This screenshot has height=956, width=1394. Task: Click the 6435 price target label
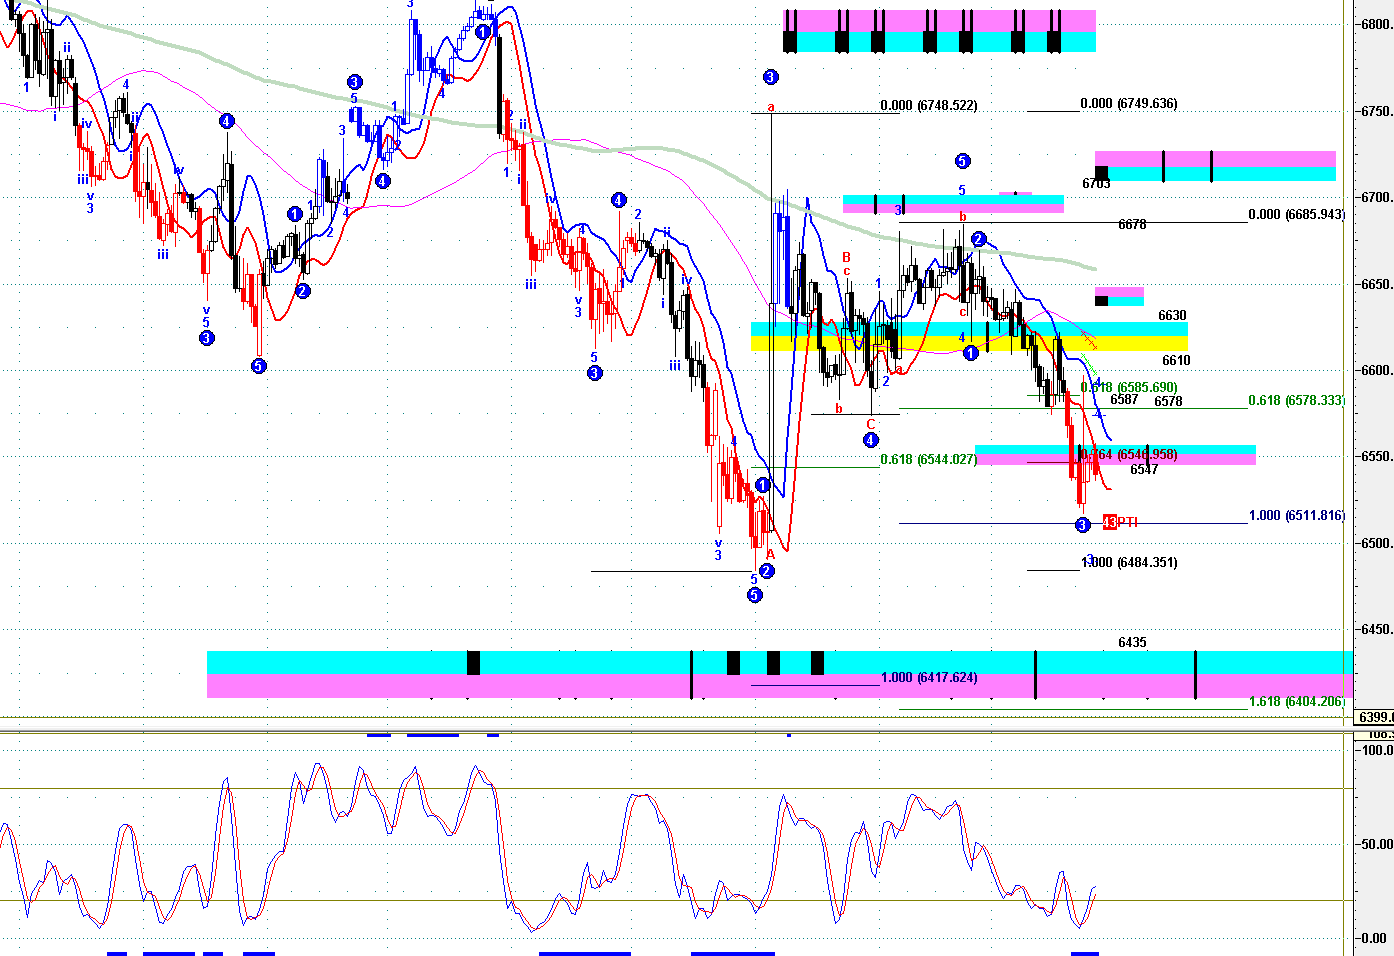1132,642
